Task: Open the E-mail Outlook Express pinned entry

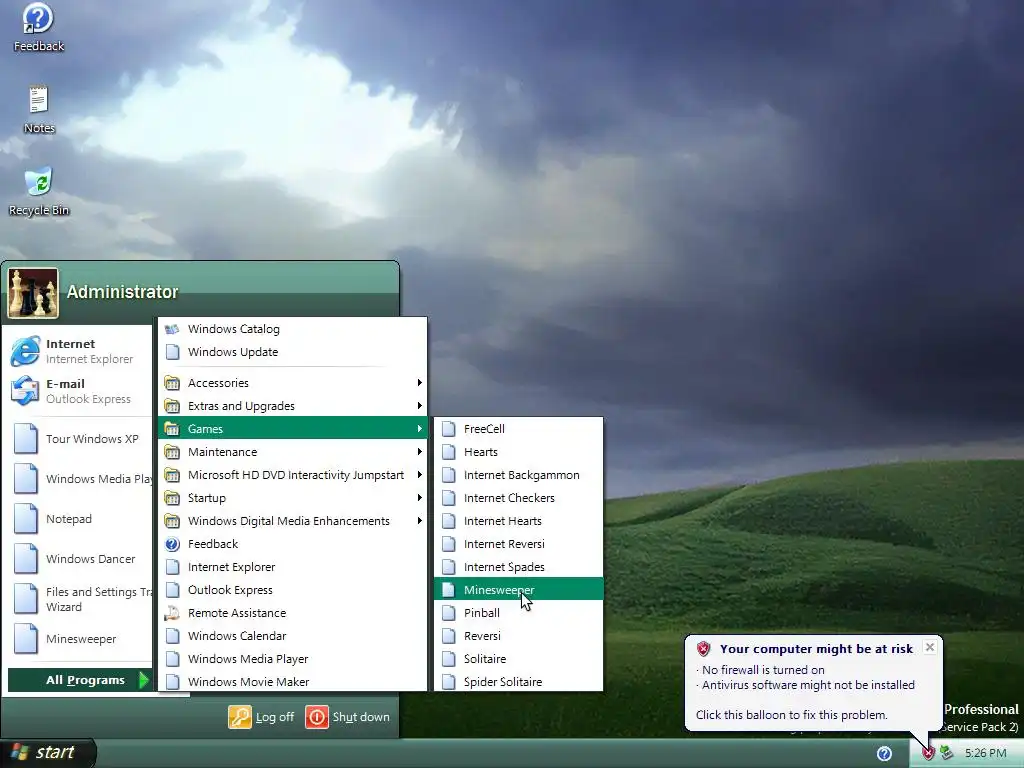Action: coord(77,391)
